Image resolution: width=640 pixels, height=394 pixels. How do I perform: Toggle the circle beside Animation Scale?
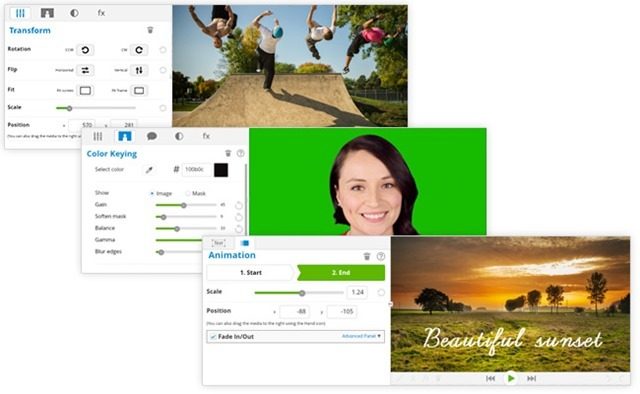click(x=381, y=292)
